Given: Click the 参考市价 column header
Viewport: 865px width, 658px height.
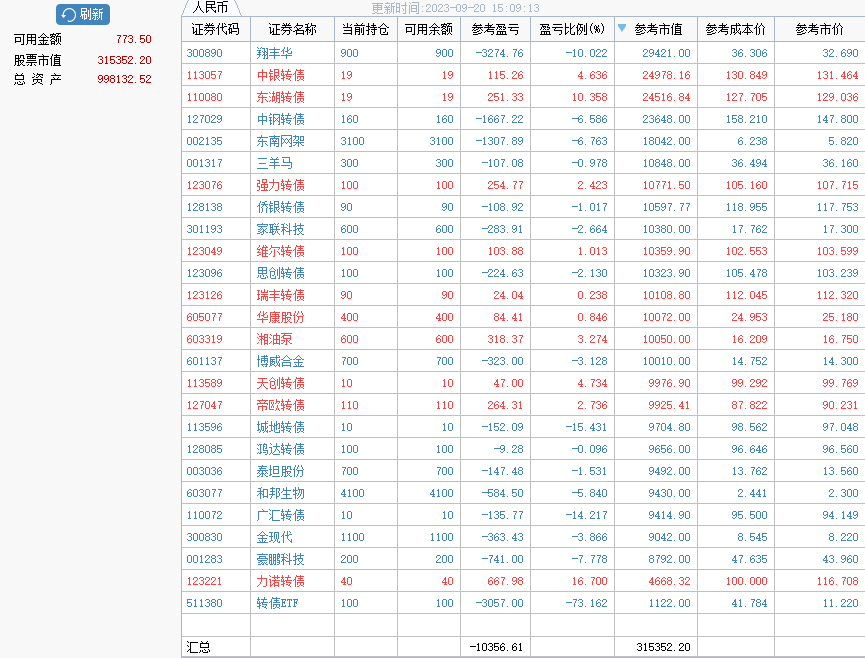Looking at the screenshot, I should click(819, 30).
